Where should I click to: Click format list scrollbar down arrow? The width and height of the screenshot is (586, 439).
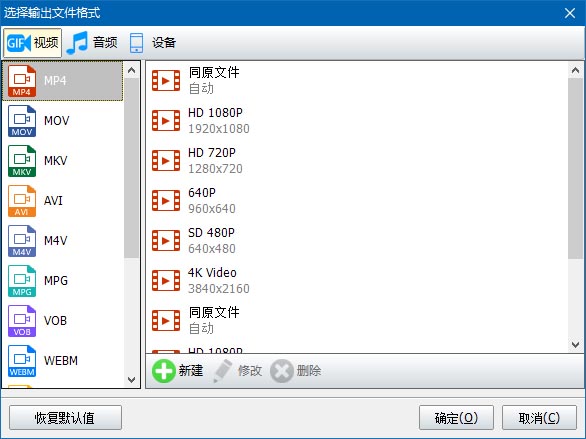(132, 380)
